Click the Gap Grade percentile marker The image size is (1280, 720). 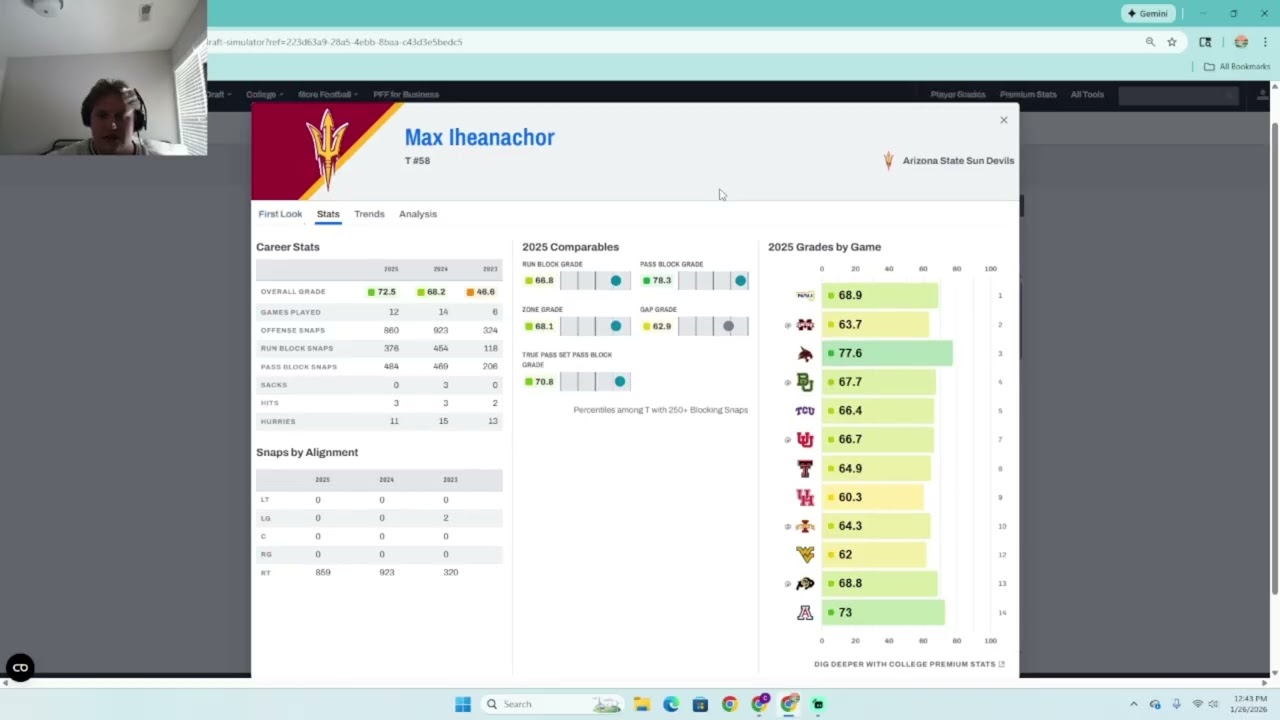728,326
